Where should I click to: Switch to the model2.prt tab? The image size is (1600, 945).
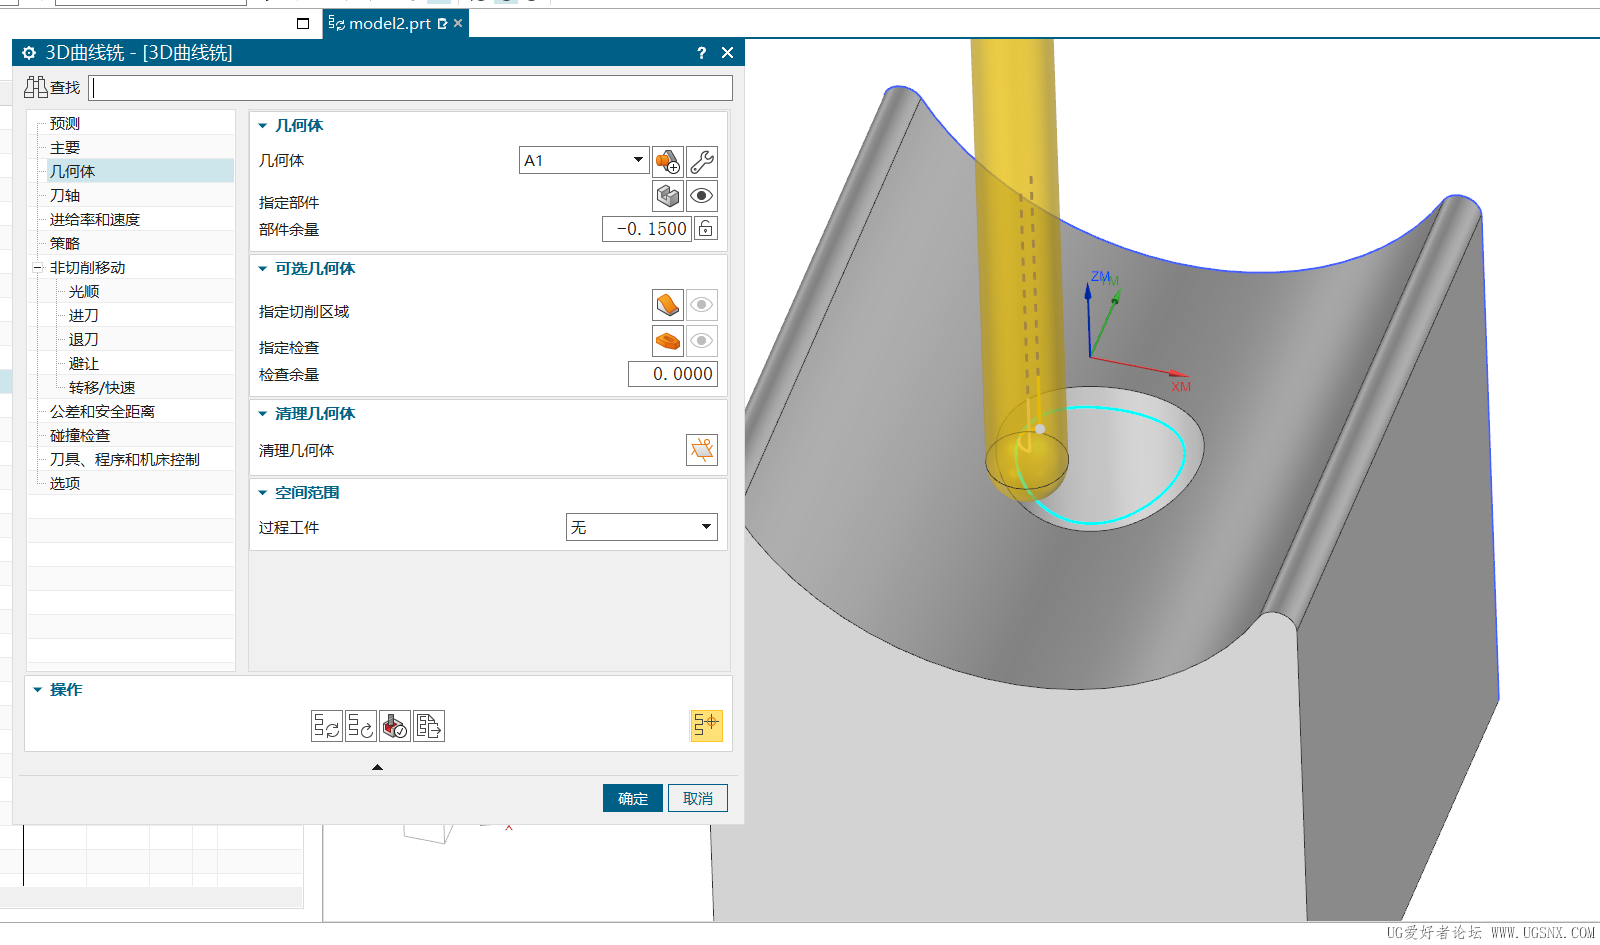click(389, 23)
